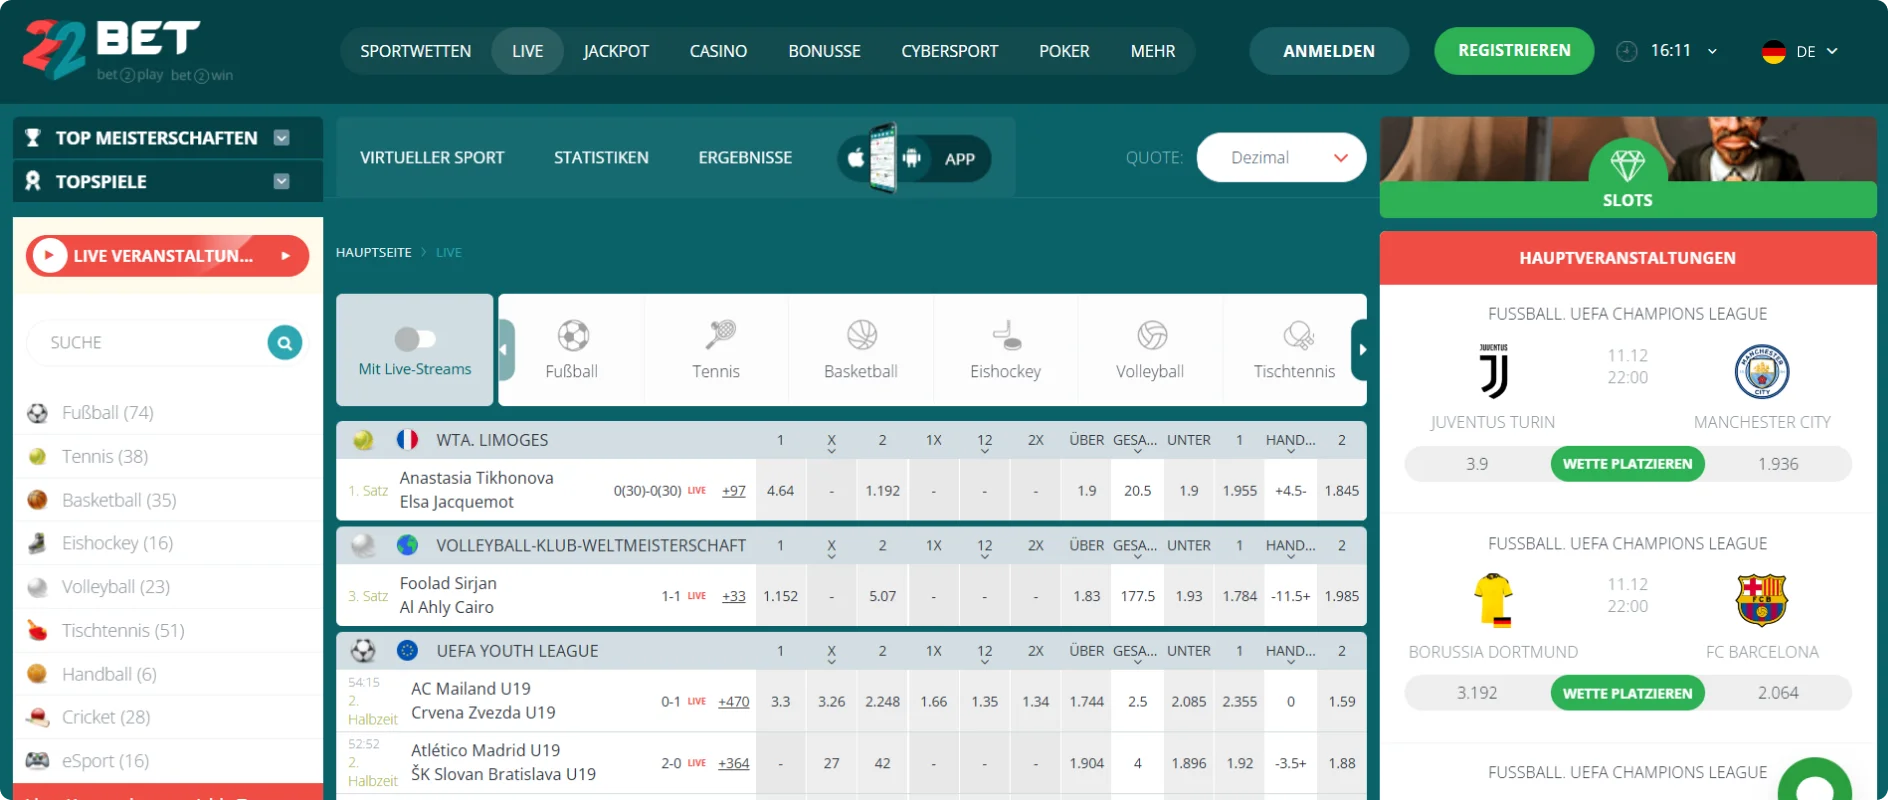
Task: Open the Ergebnisse link
Action: pyautogui.click(x=745, y=158)
